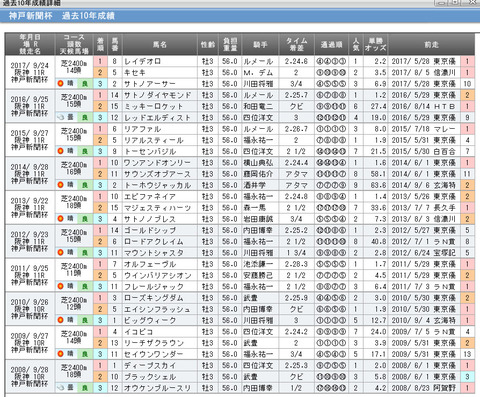Viewport: 480px width, 397px height.
Task: Click winning time 2.28.3
Action: coord(296,264)
